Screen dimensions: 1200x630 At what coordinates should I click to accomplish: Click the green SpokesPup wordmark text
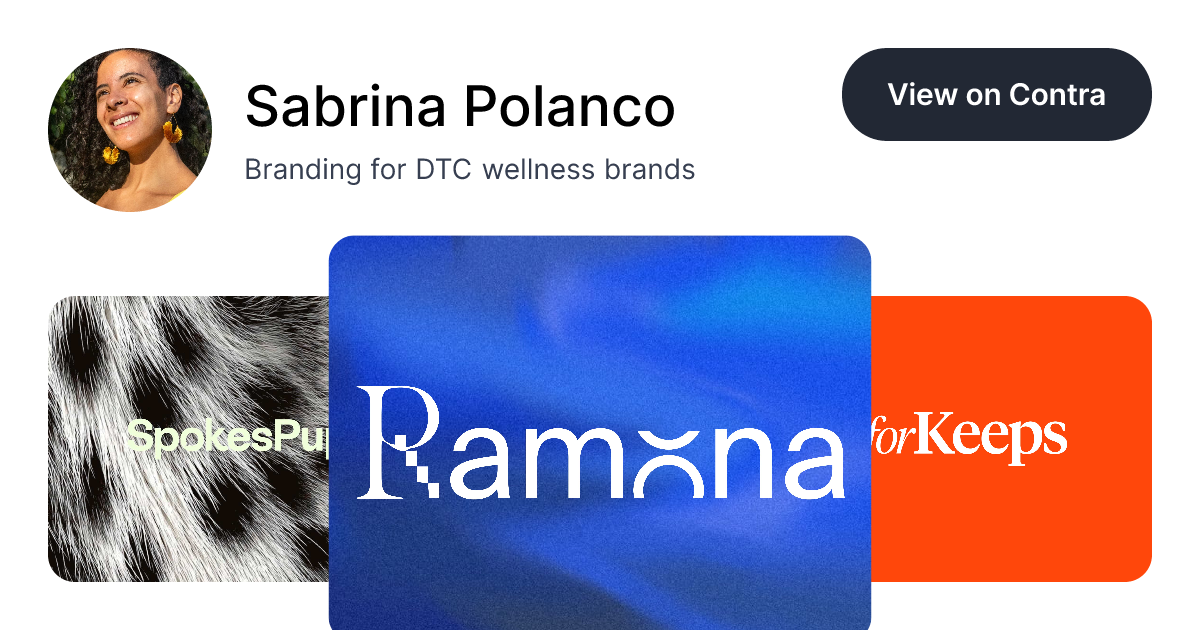coord(228,438)
